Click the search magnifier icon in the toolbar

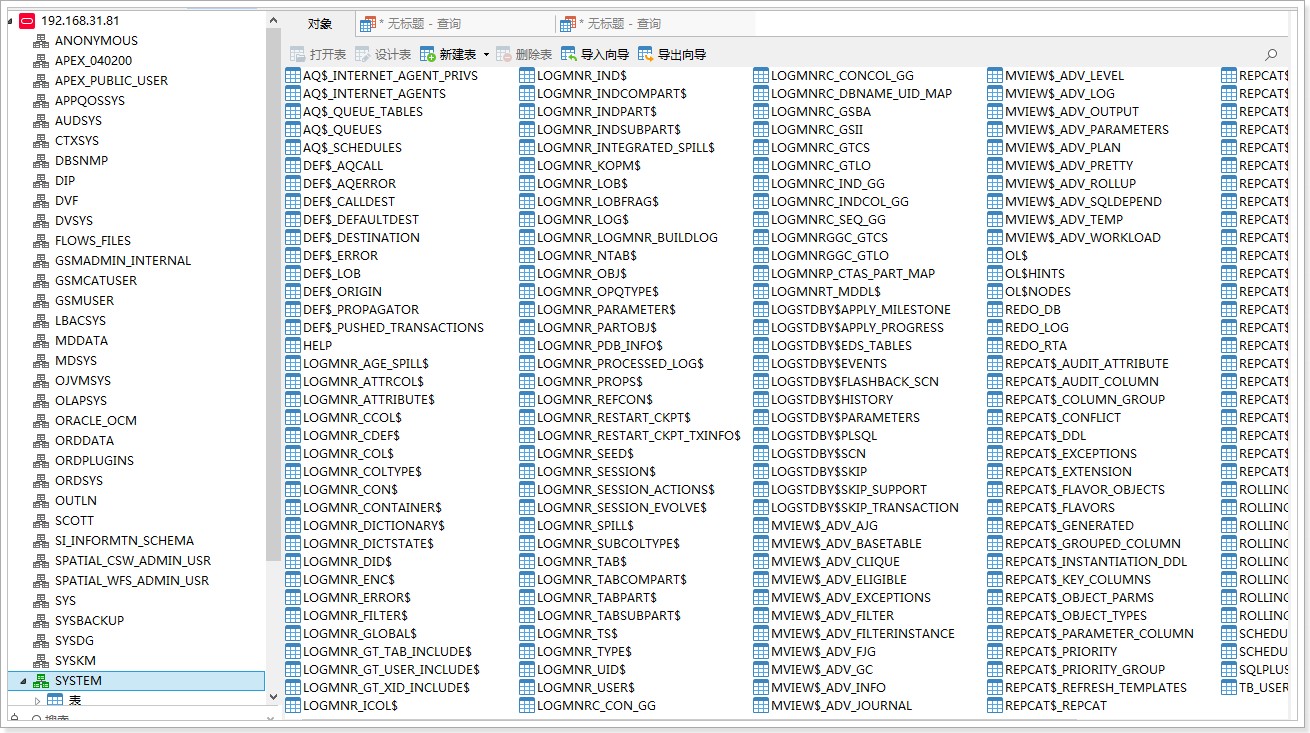[x=1271, y=55]
